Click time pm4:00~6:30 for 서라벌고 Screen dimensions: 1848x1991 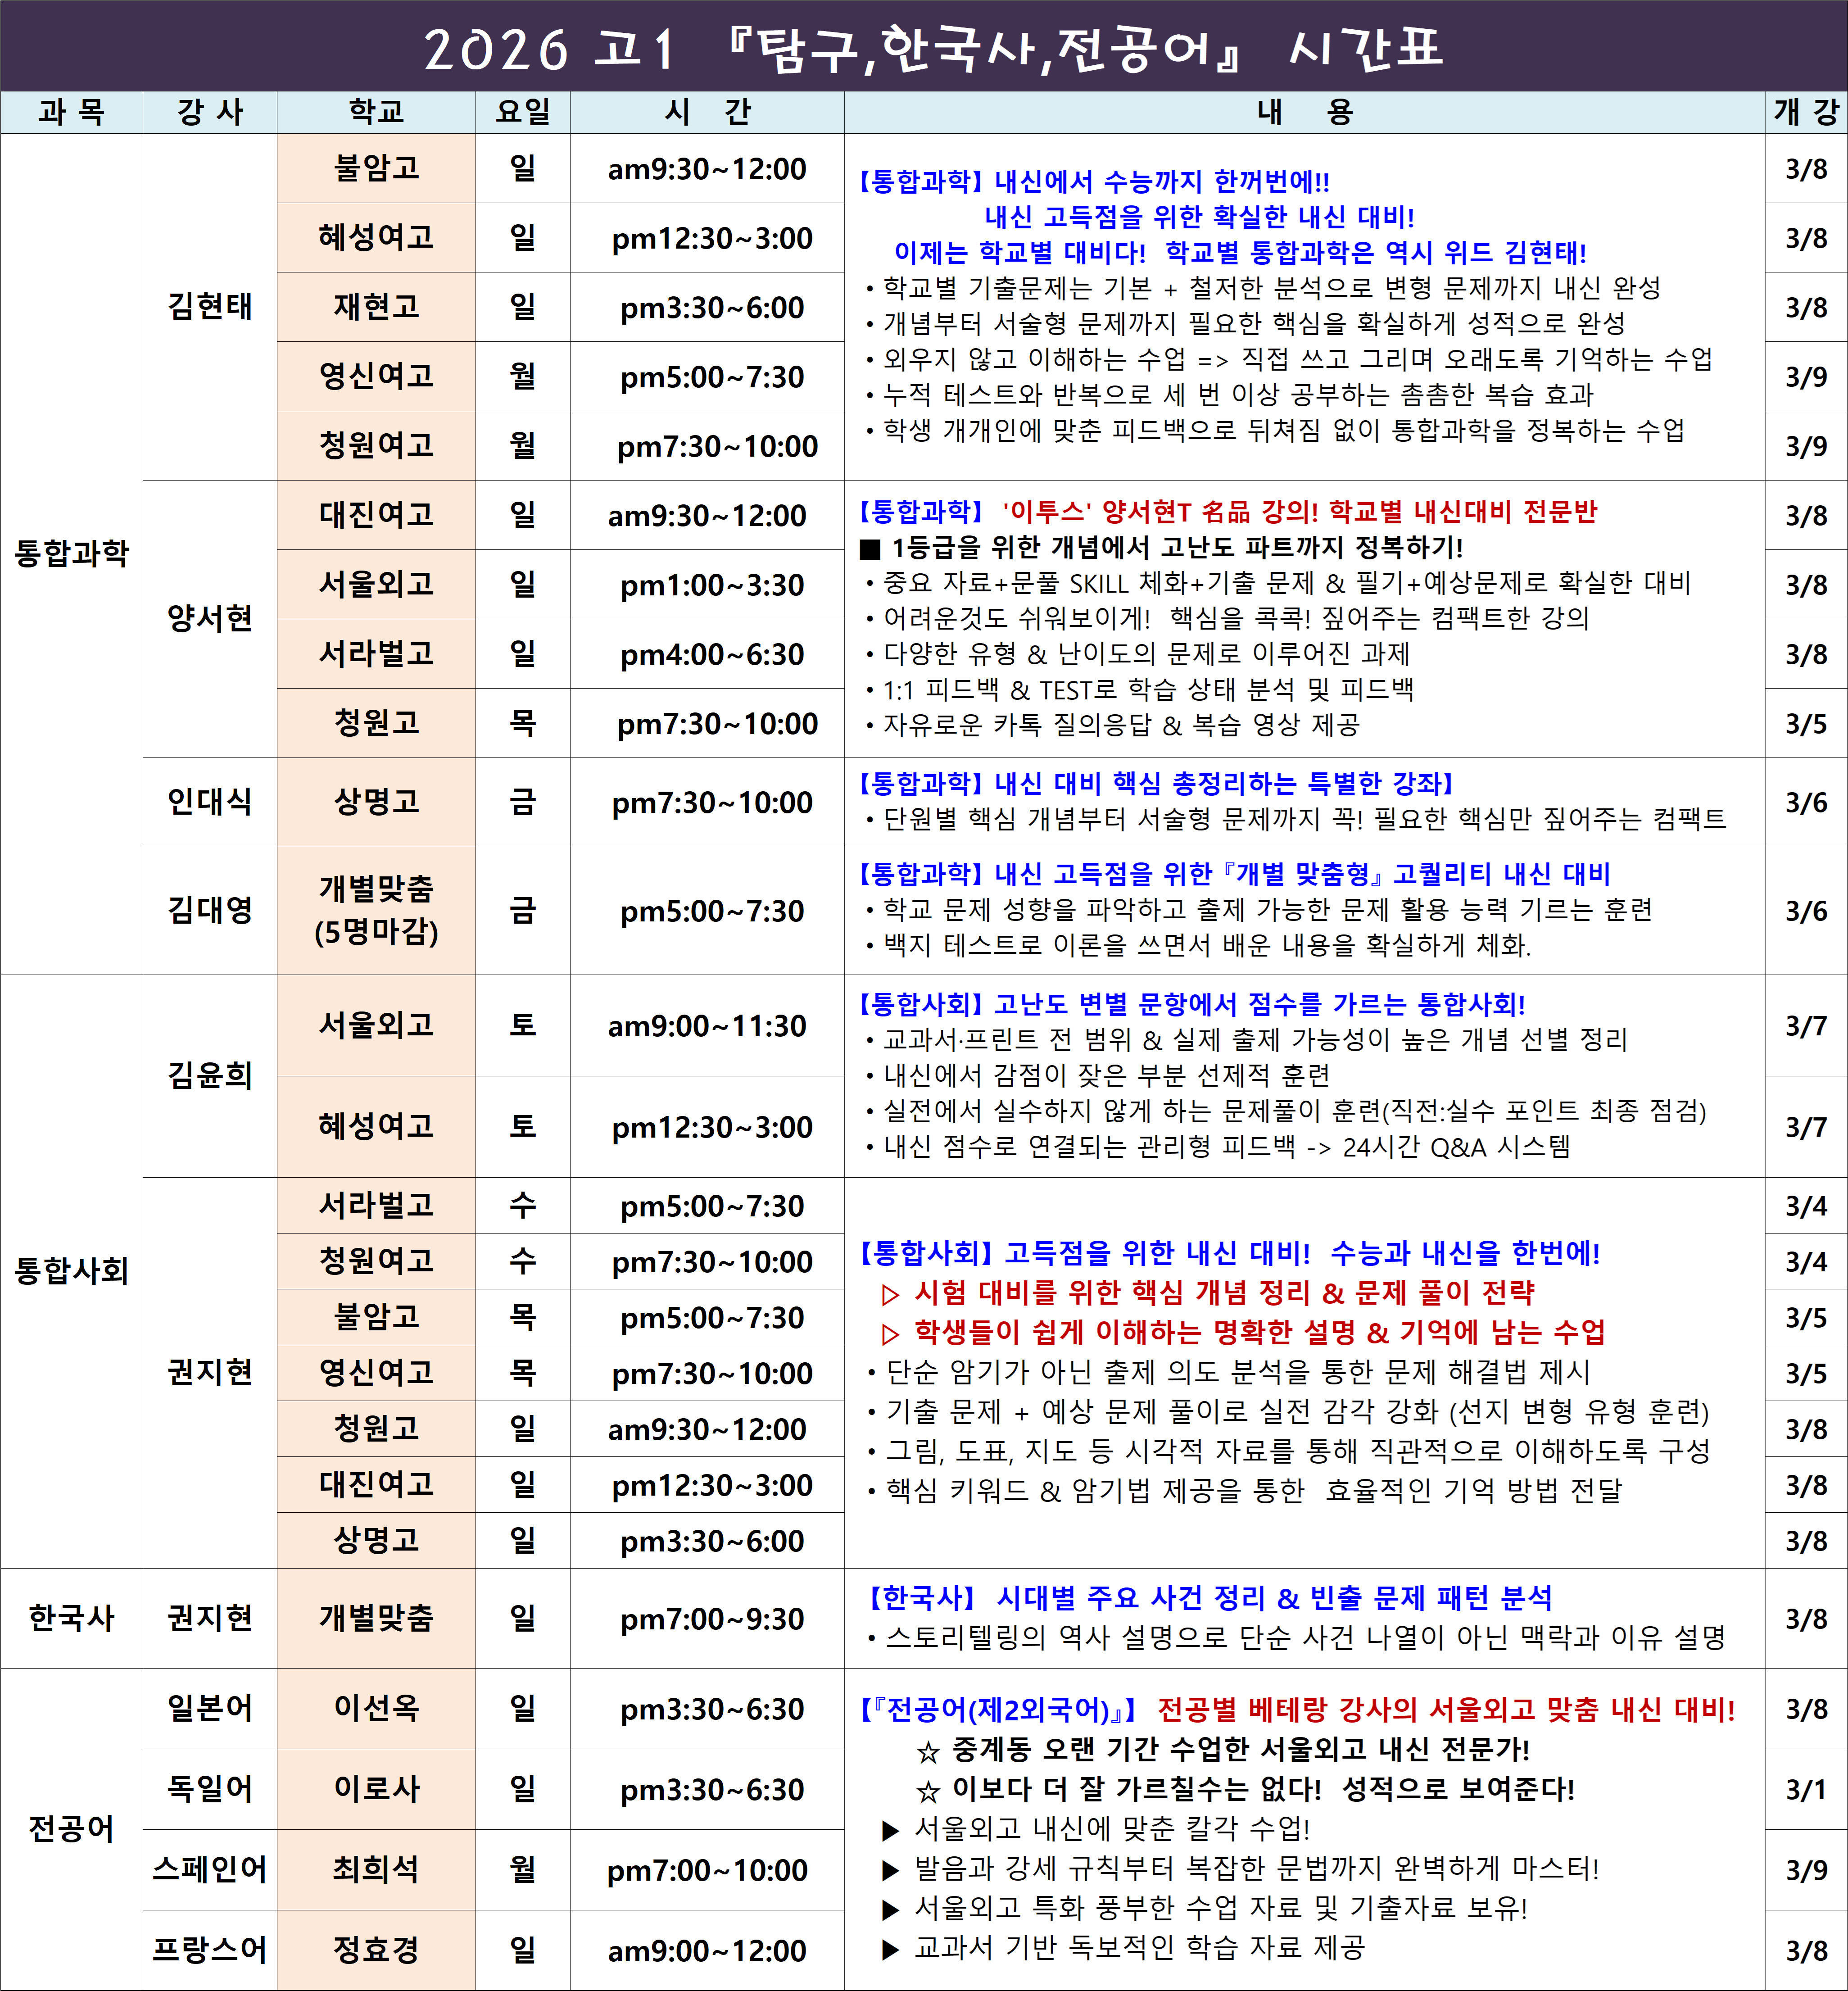[711, 655]
